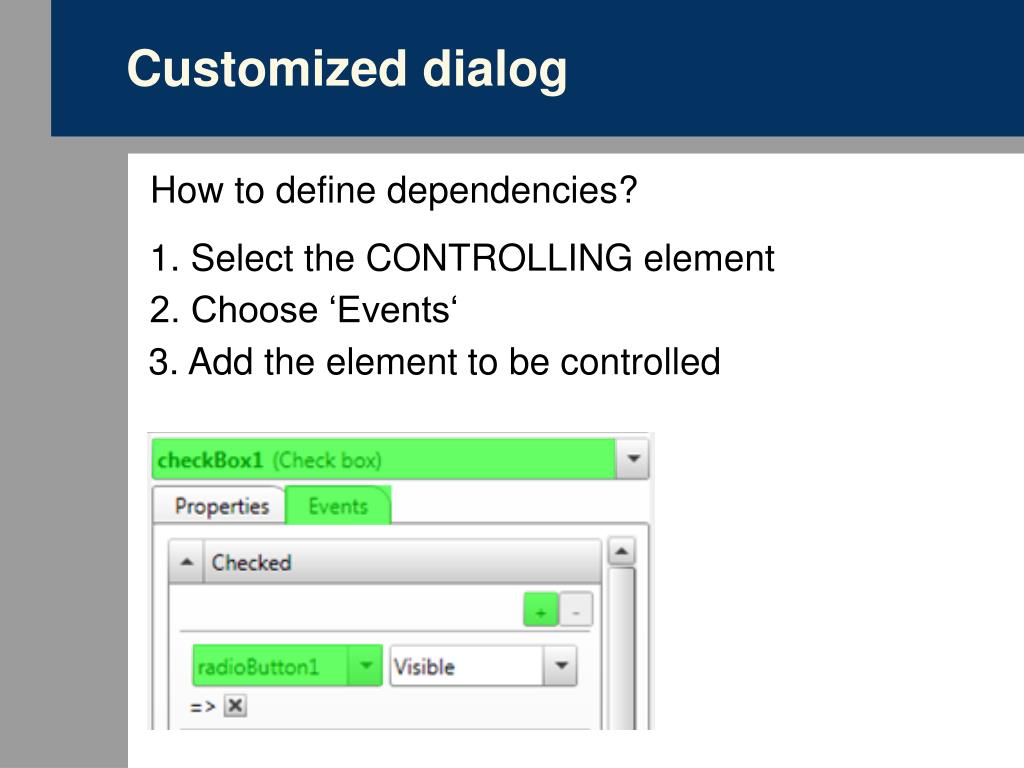Collapse the Checked section triangle
The image size is (1024, 768).
click(187, 562)
